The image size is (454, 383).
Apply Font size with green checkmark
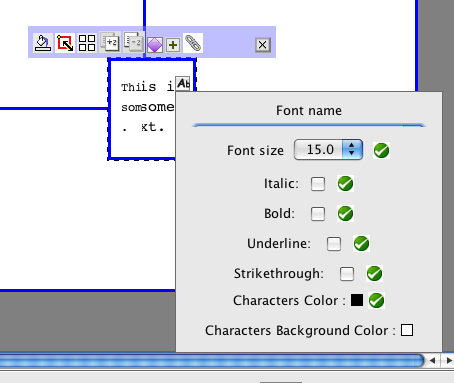(x=381, y=150)
